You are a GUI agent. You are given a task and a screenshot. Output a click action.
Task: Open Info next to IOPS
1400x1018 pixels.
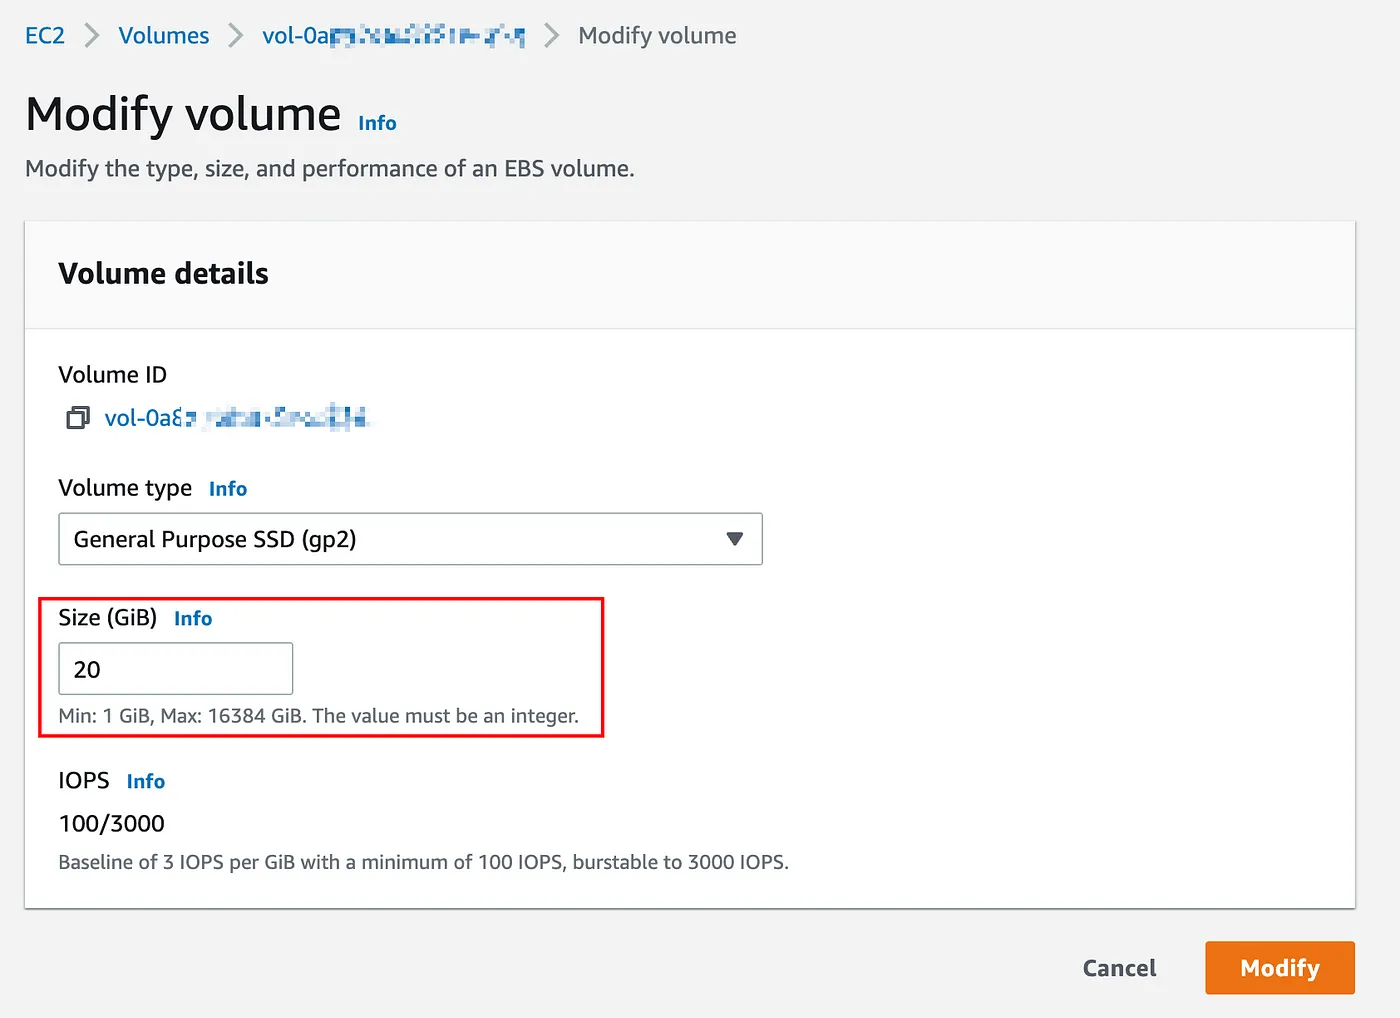coord(146,781)
